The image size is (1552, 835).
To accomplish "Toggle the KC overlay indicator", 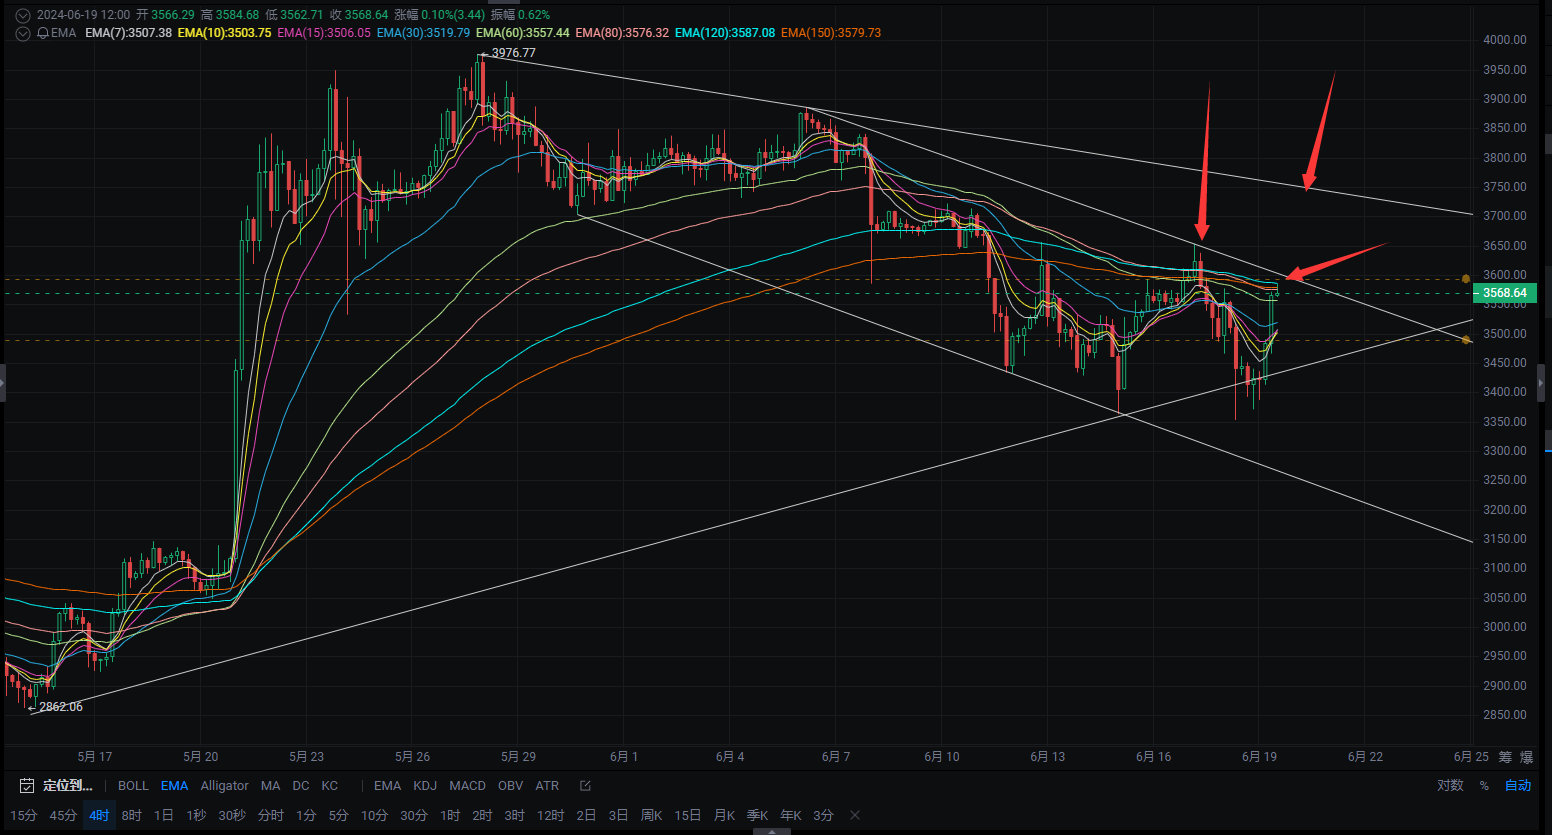I will click(x=330, y=786).
